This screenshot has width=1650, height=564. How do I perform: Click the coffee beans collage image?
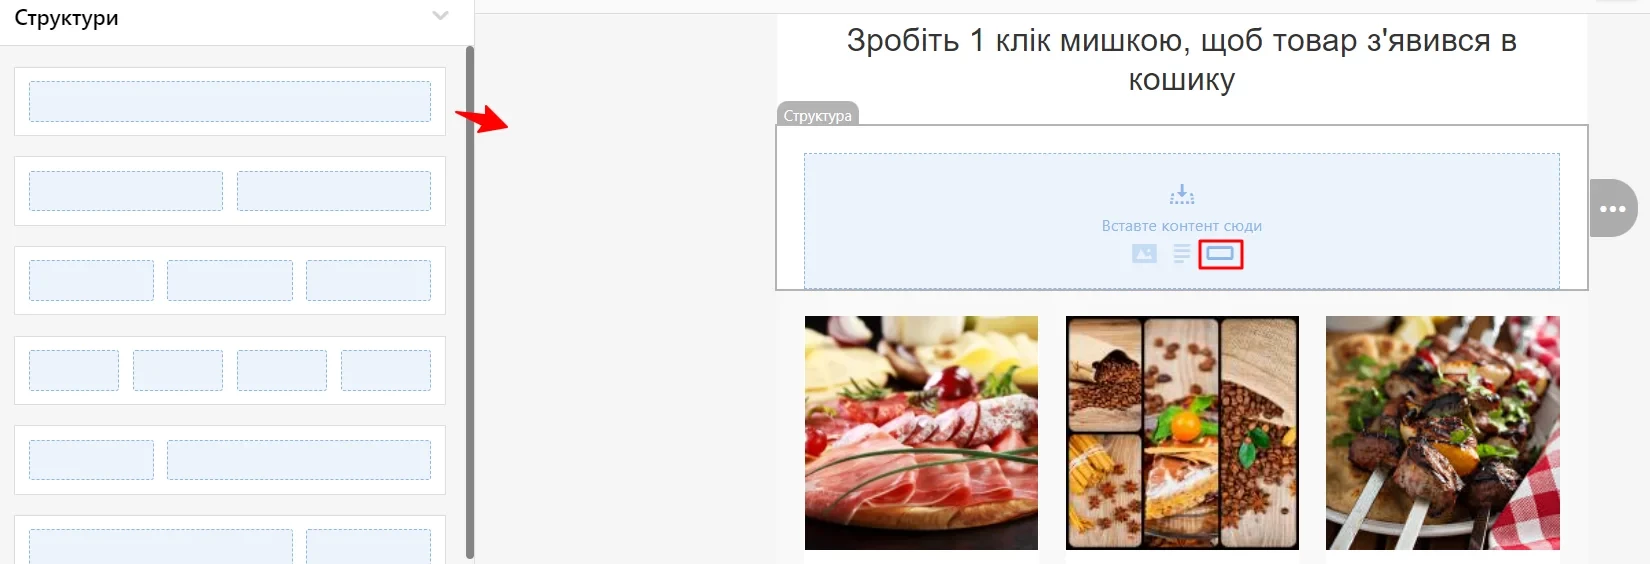(x=1182, y=433)
